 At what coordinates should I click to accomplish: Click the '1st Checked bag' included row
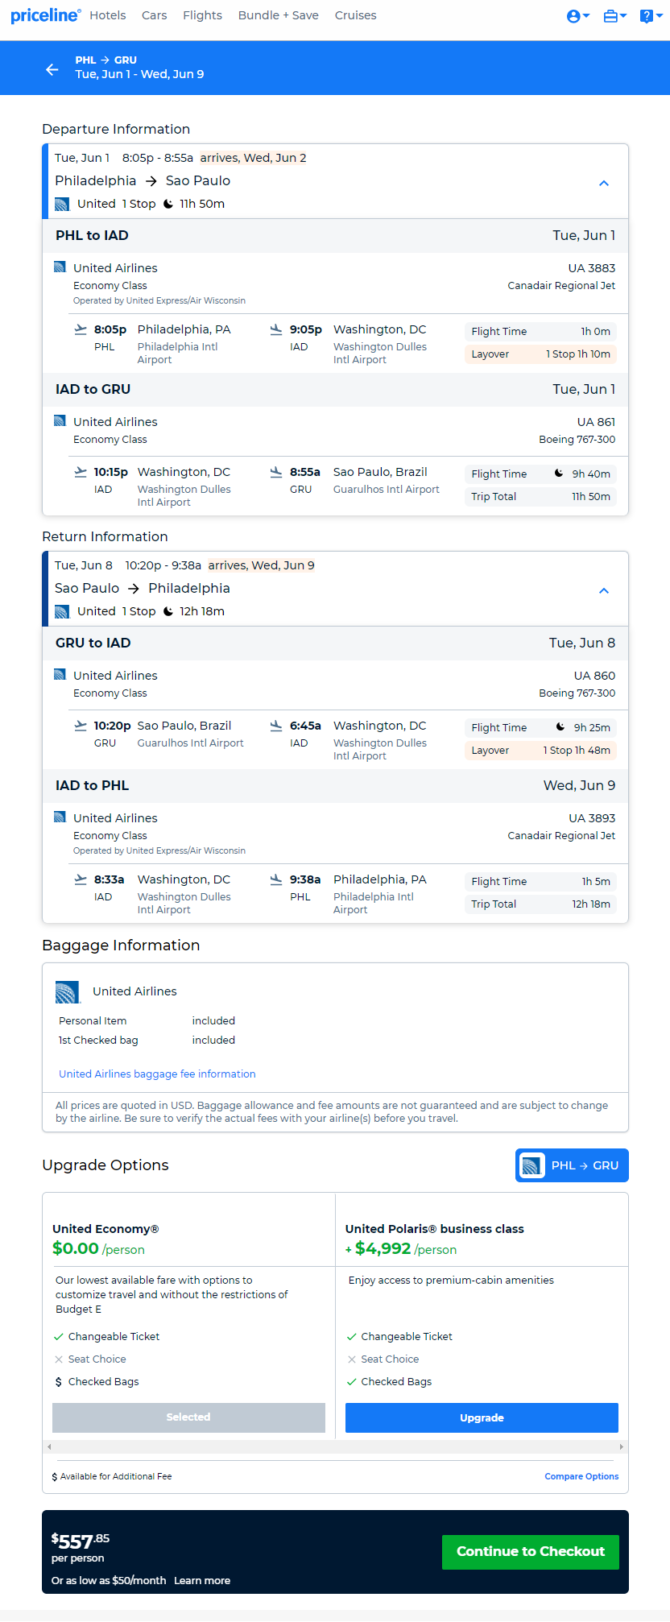147,1040
